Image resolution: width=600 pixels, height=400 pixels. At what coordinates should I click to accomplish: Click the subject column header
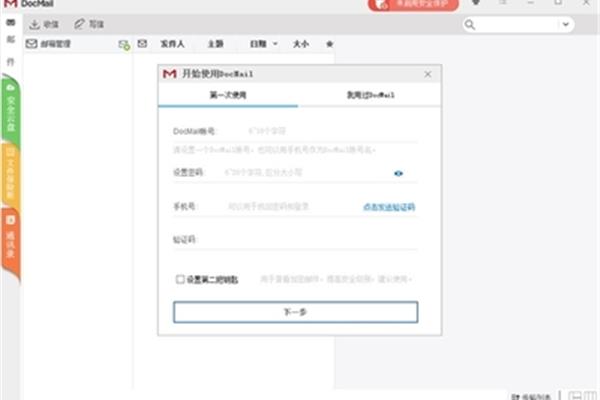[x=215, y=44]
